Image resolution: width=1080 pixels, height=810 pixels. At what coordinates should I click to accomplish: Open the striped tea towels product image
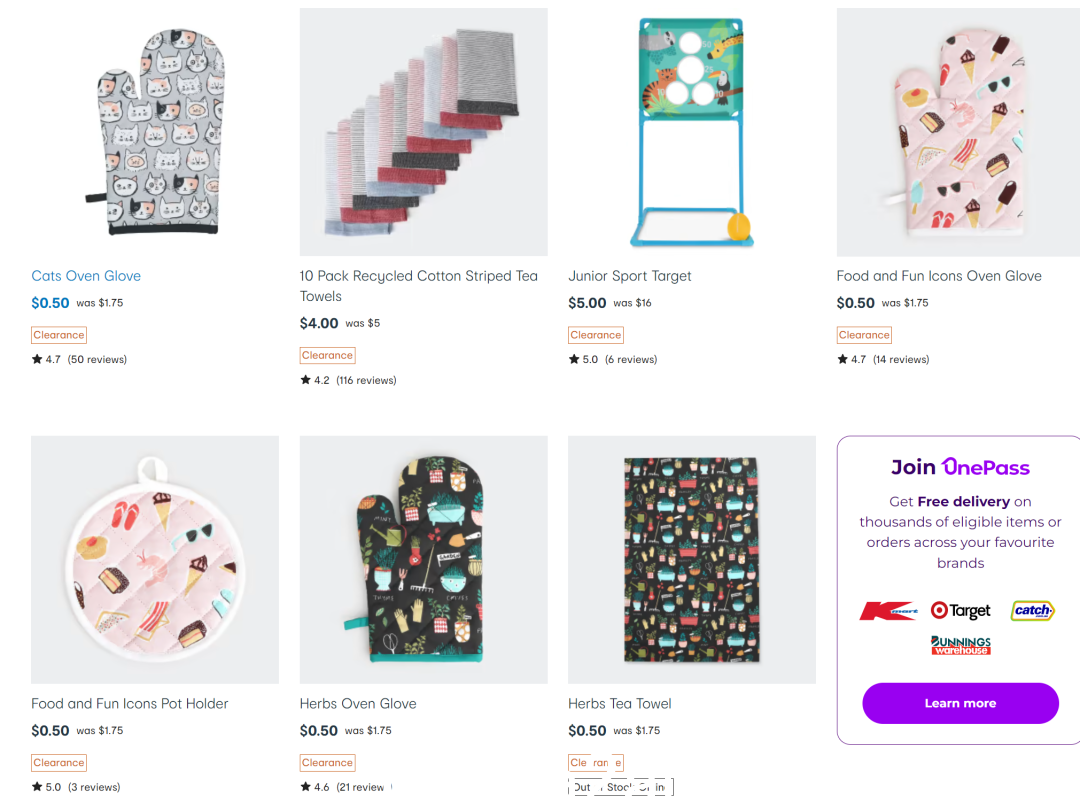[424, 132]
